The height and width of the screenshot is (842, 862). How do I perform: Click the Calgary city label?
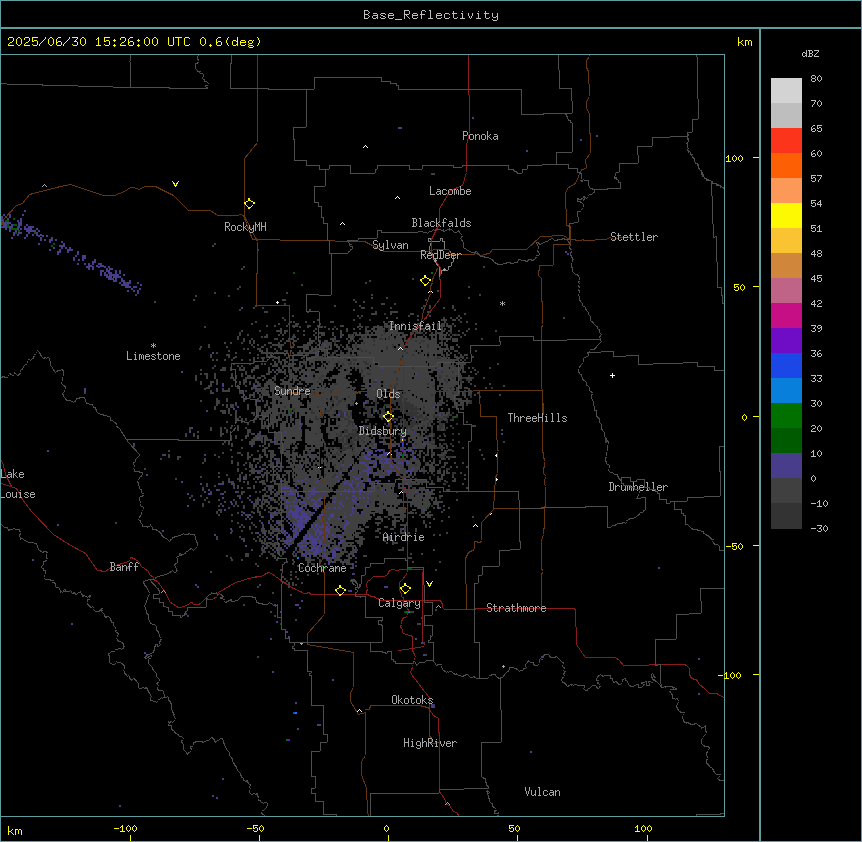coord(399,603)
